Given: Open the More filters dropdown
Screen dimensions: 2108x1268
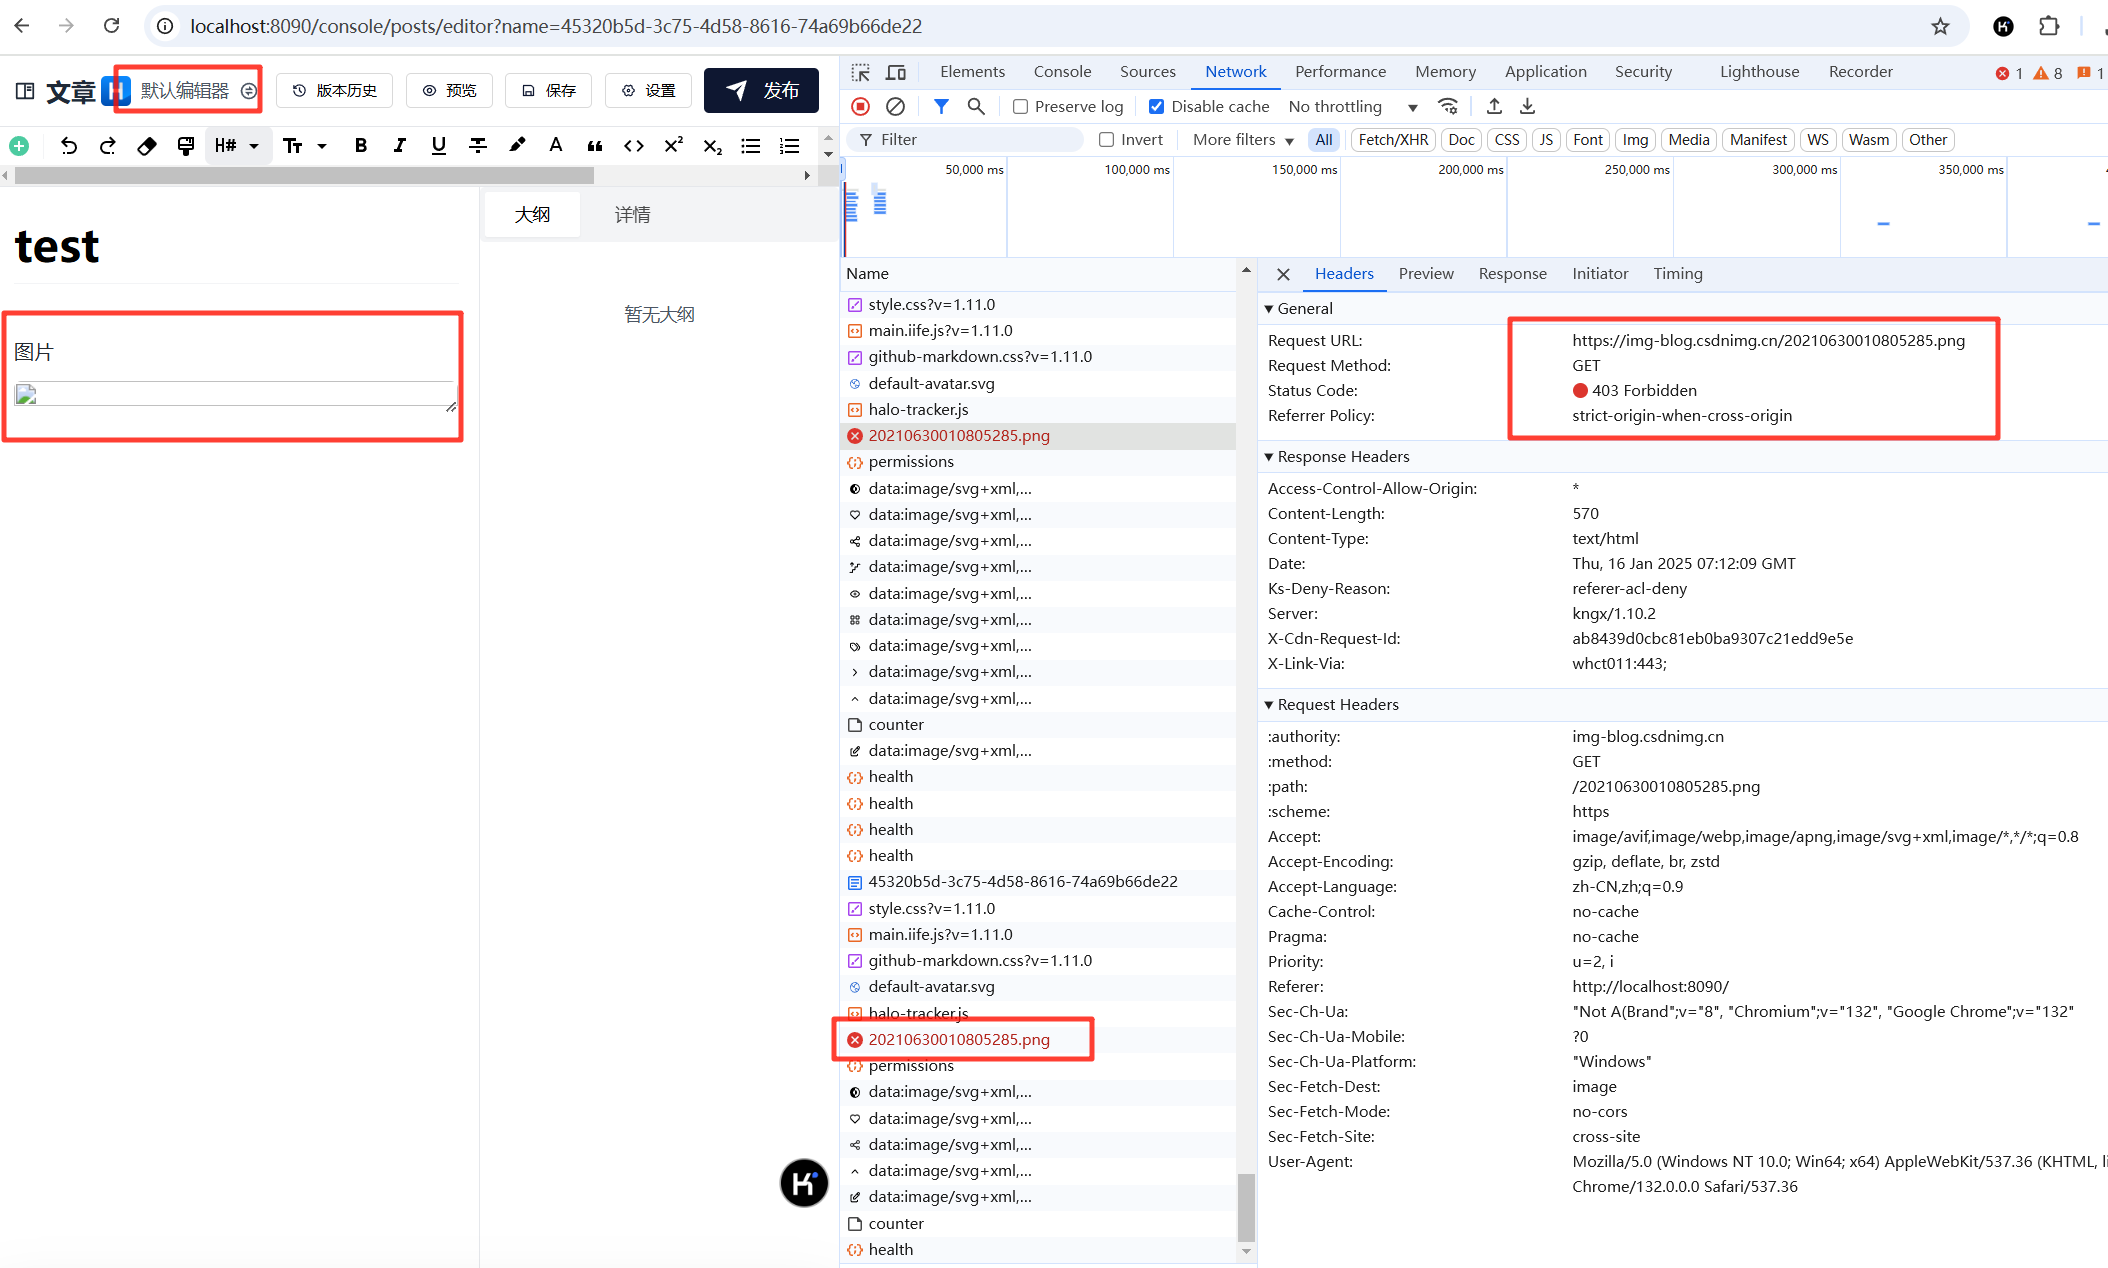Looking at the screenshot, I should point(1243,140).
